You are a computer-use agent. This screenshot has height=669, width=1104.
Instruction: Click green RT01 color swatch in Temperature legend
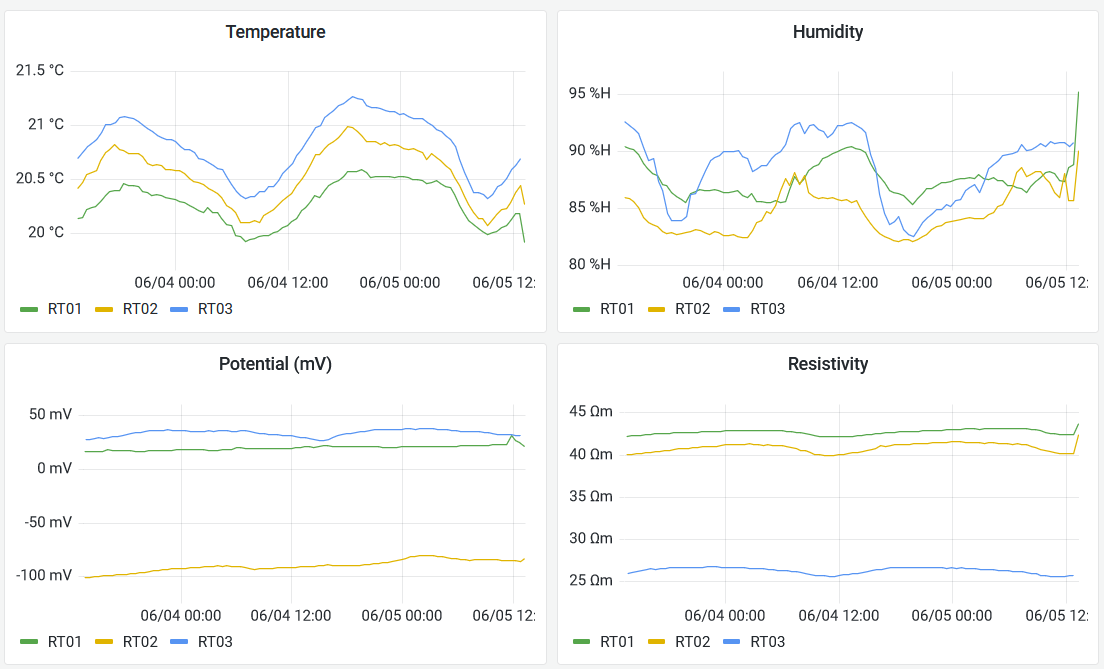click(29, 310)
